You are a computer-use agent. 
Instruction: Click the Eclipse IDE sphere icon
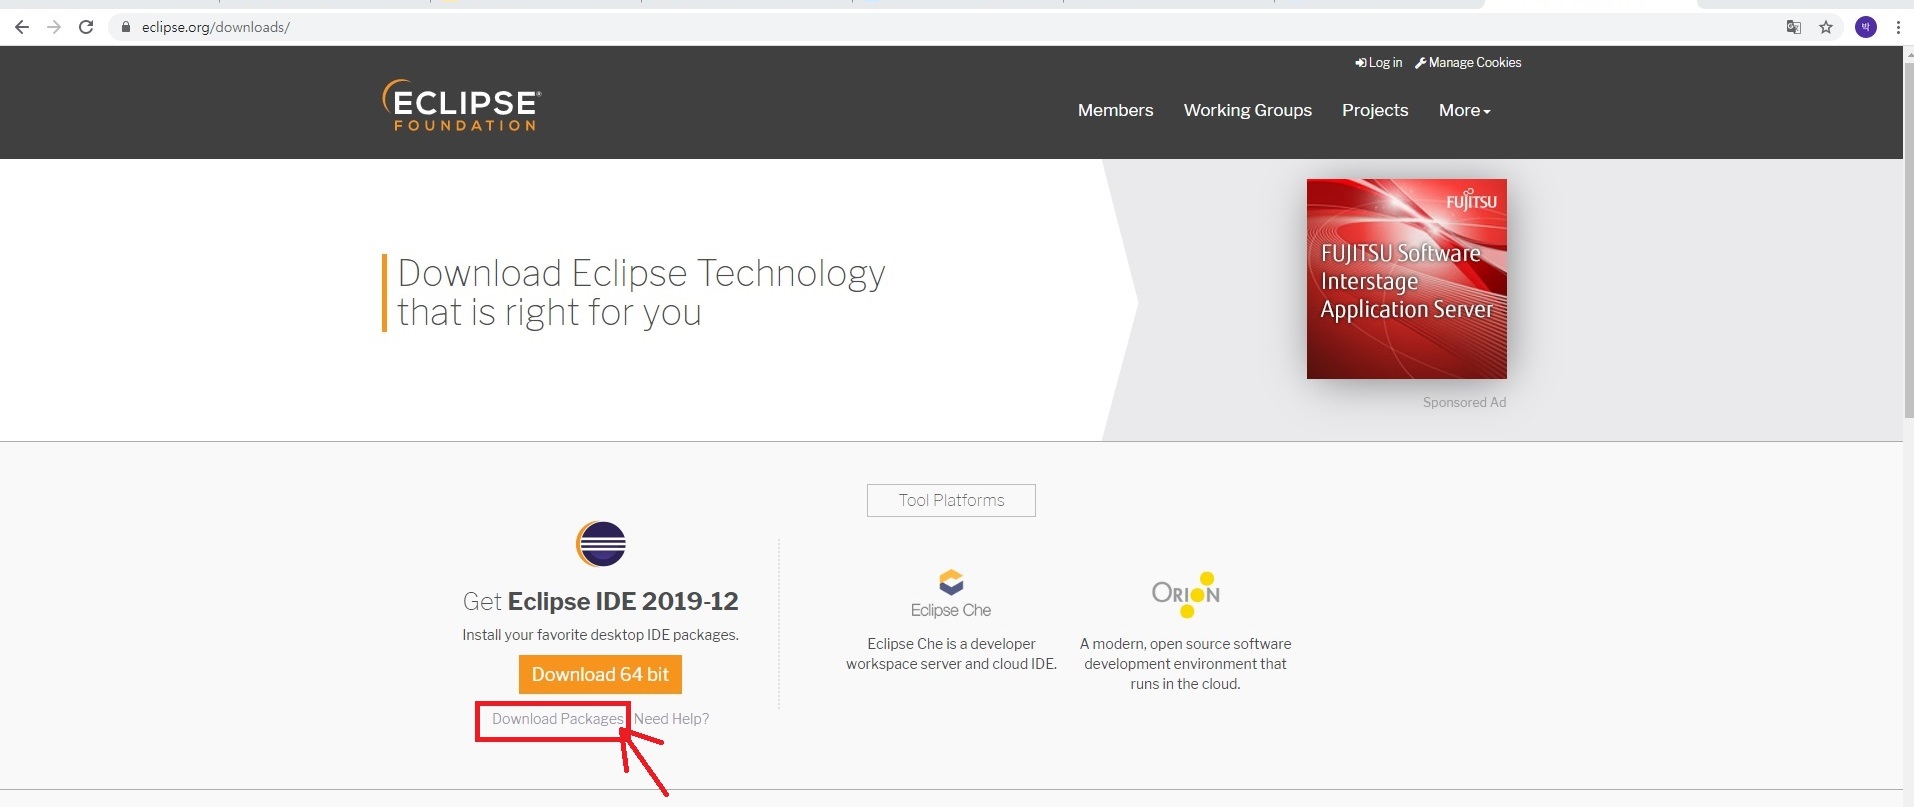(601, 544)
